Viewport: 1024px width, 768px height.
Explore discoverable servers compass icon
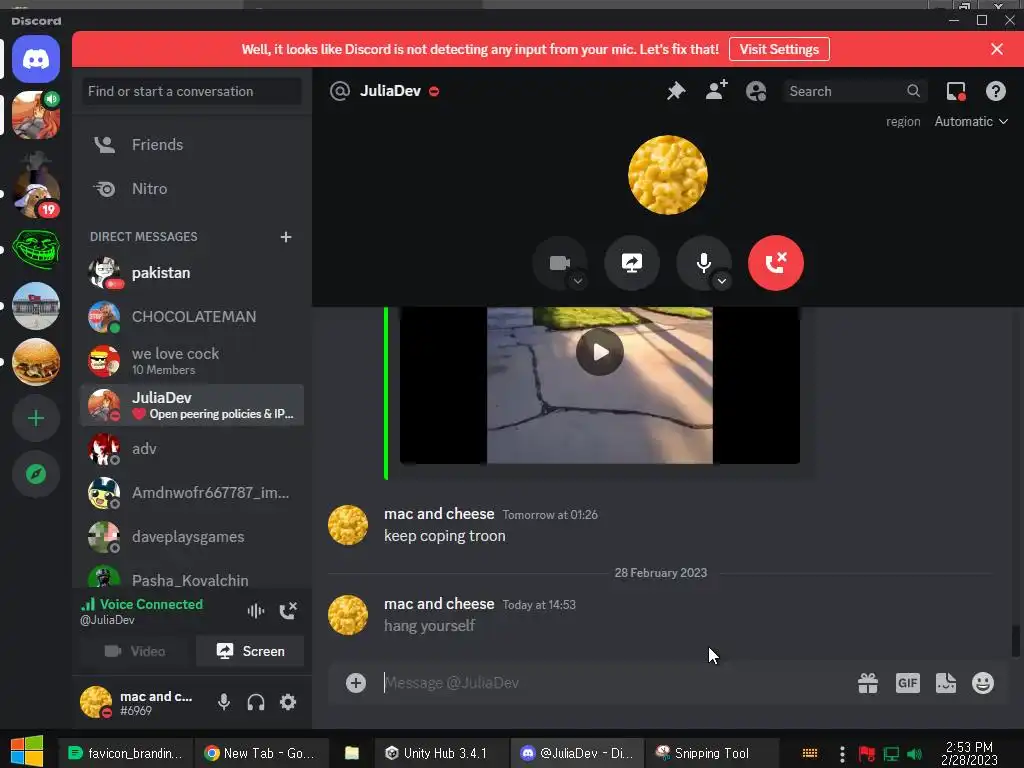click(36, 474)
